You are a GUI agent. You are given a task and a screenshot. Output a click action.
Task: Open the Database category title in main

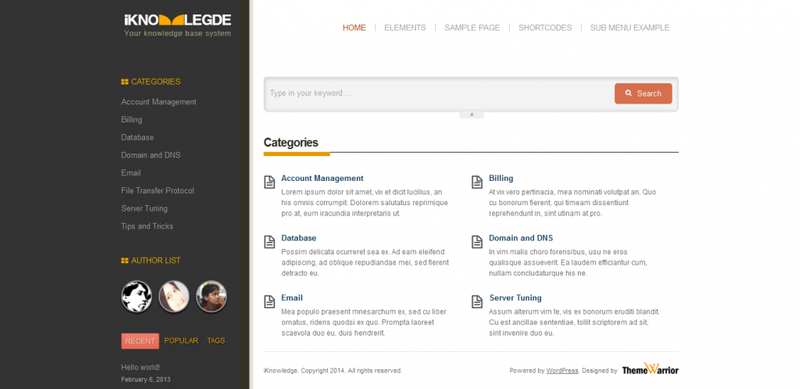(x=298, y=238)
